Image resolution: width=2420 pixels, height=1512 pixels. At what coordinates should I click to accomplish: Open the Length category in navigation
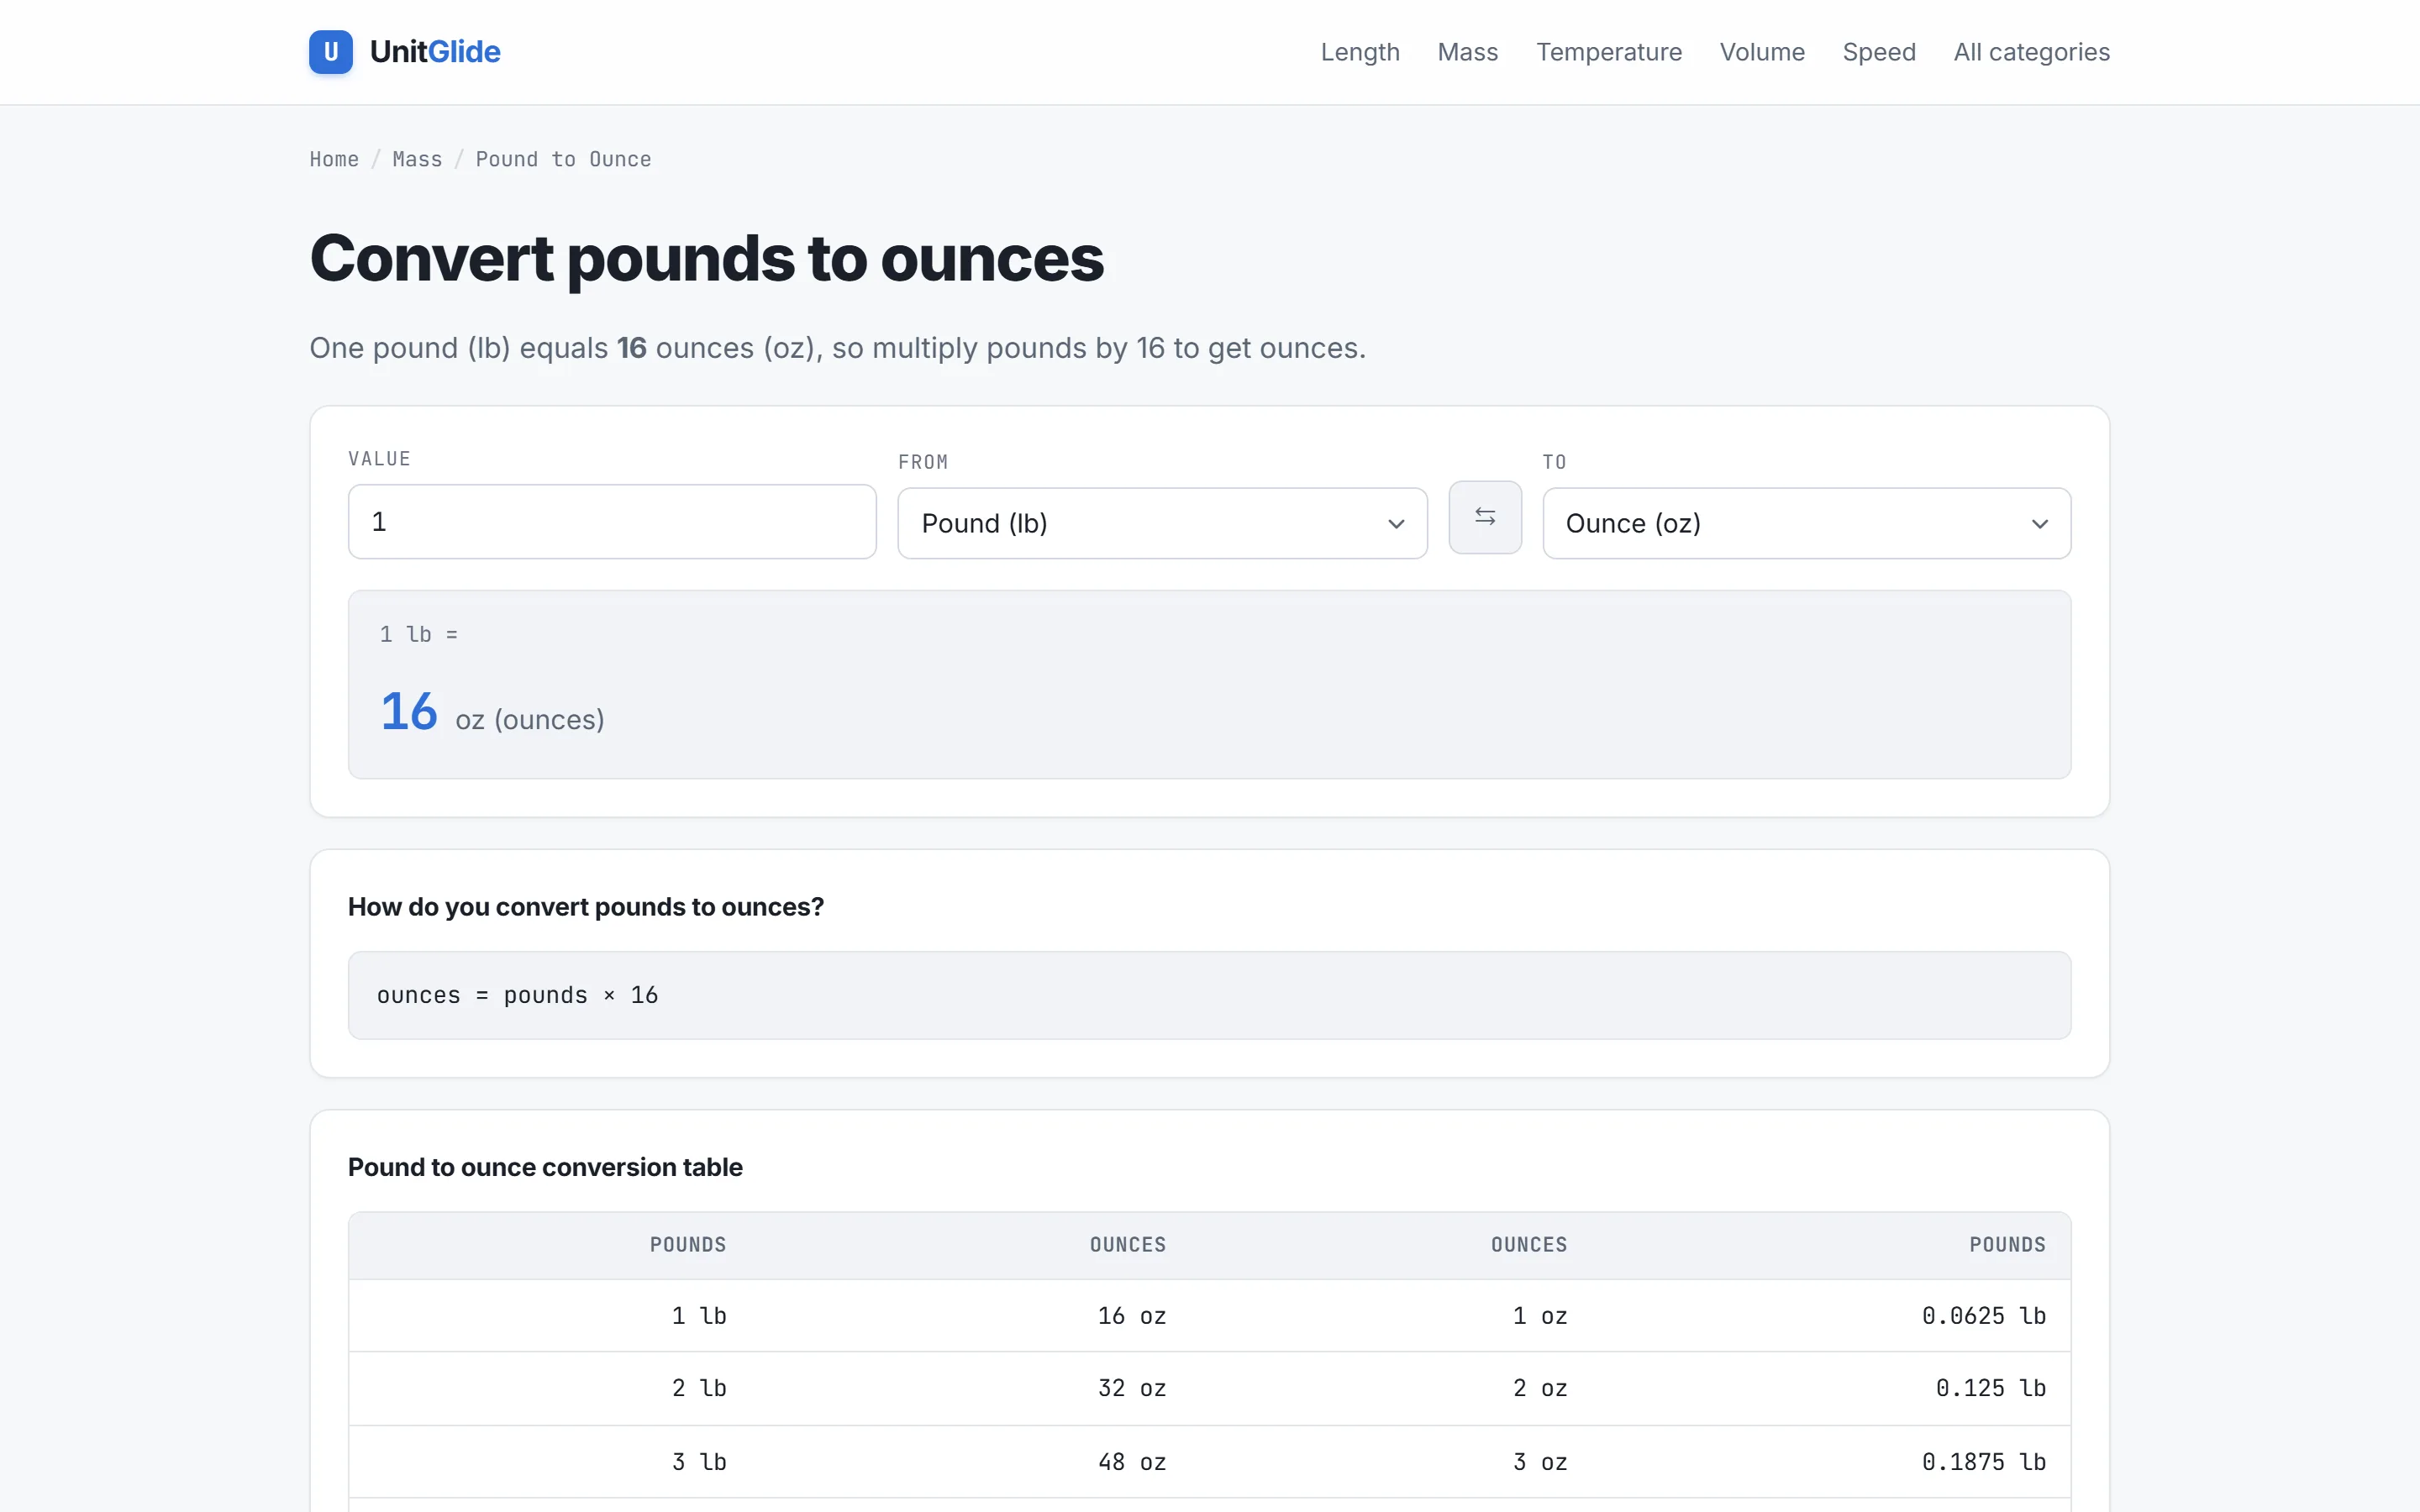pyautogui.click(x=1360, y=52)
